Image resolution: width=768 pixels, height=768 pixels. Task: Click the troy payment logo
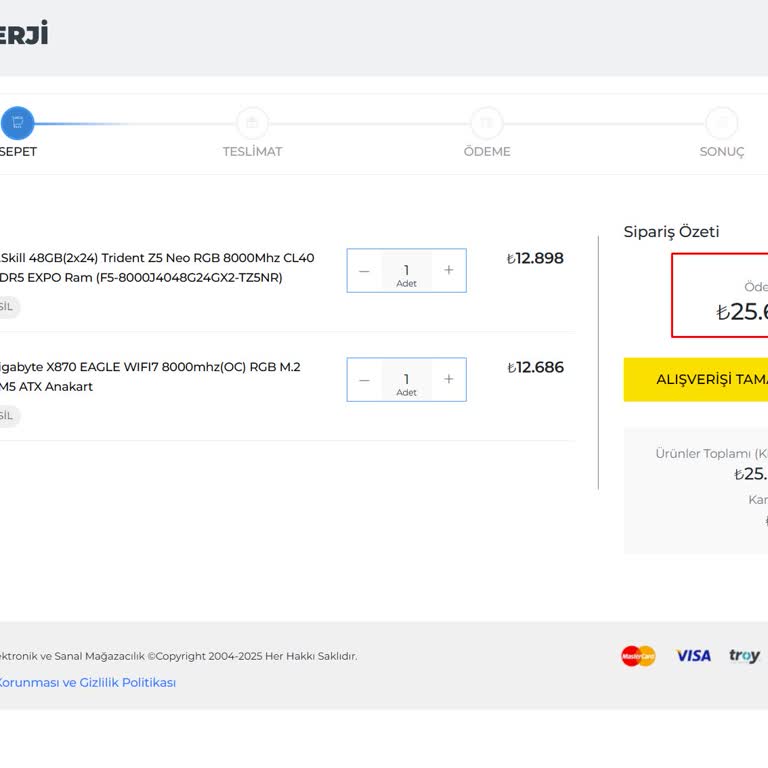point(744,656)
